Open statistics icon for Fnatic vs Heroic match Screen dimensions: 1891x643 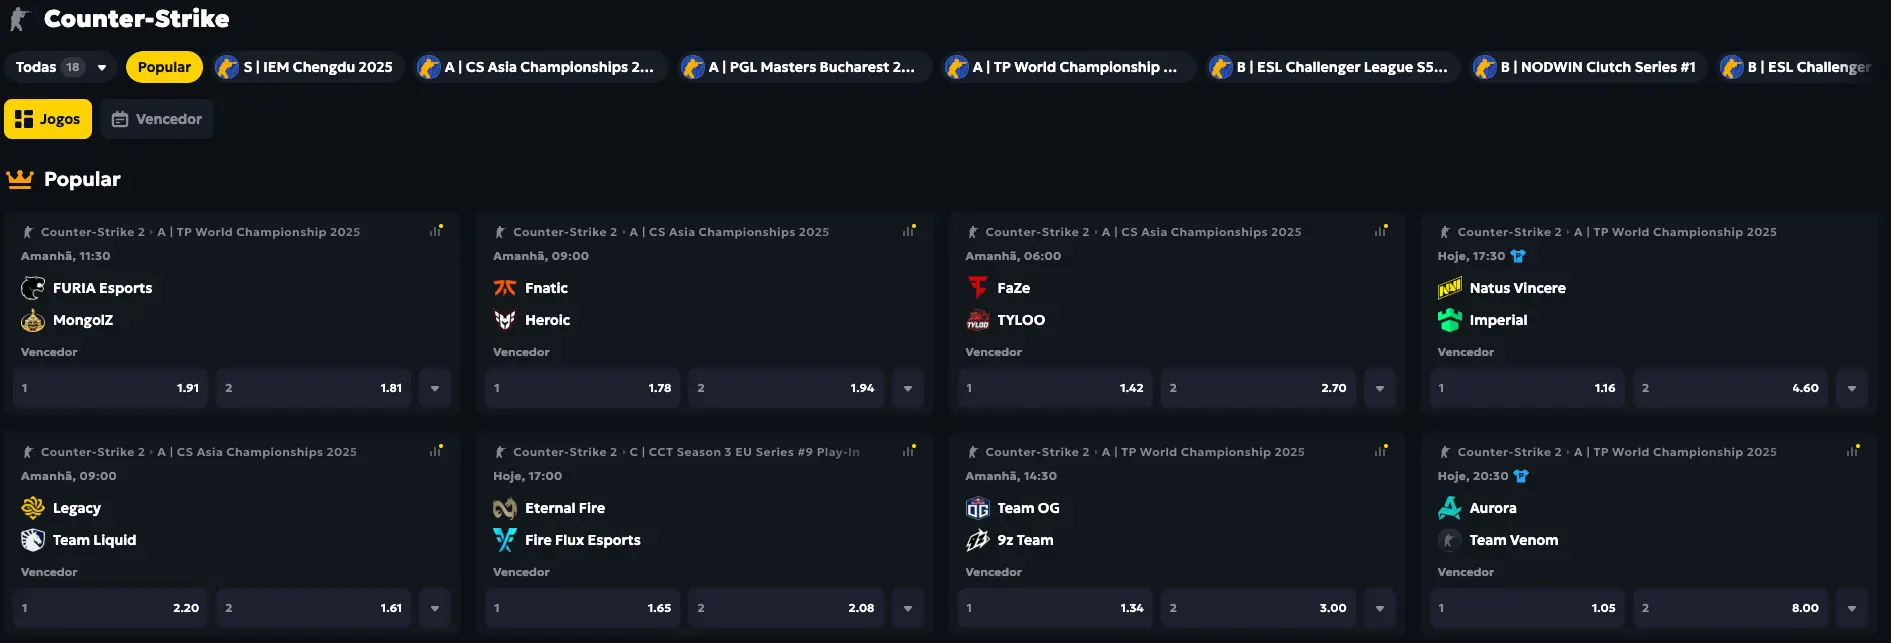pos(908,231)
